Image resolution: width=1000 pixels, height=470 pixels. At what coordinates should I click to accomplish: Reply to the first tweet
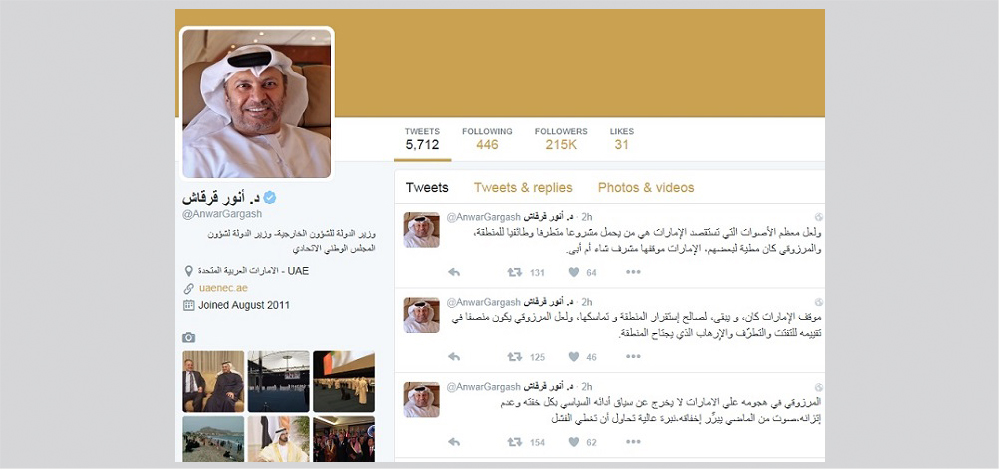(x=453, y=272)
